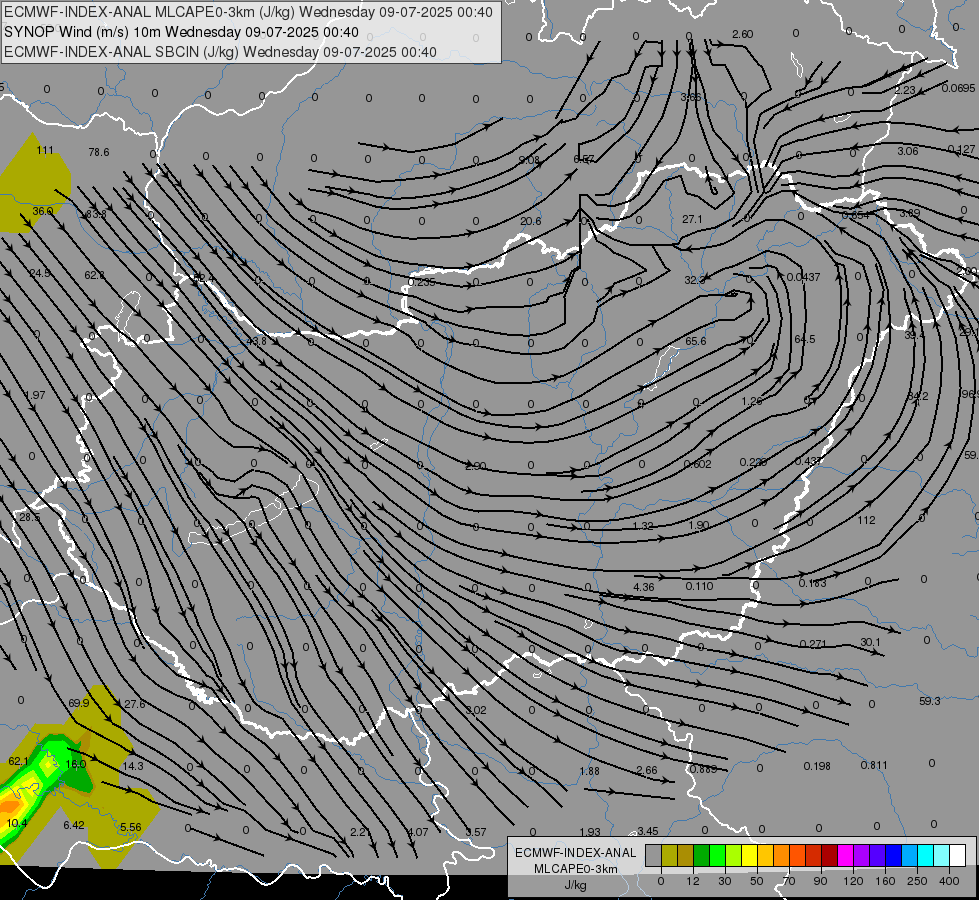This screenshot has height=900, width=979.
Task: Click the map value 62.1
Action: tap(19, 761)
